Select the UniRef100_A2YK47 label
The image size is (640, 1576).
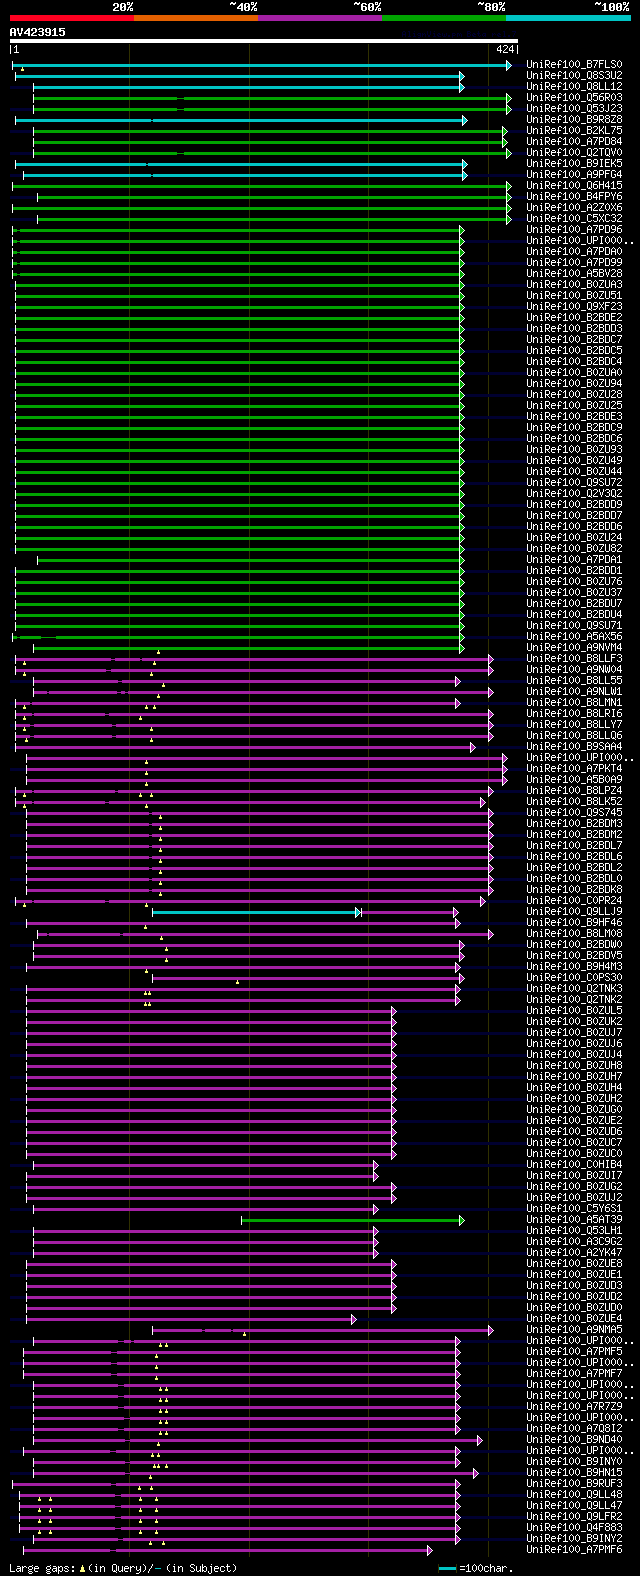click(x=574, y=1253)
